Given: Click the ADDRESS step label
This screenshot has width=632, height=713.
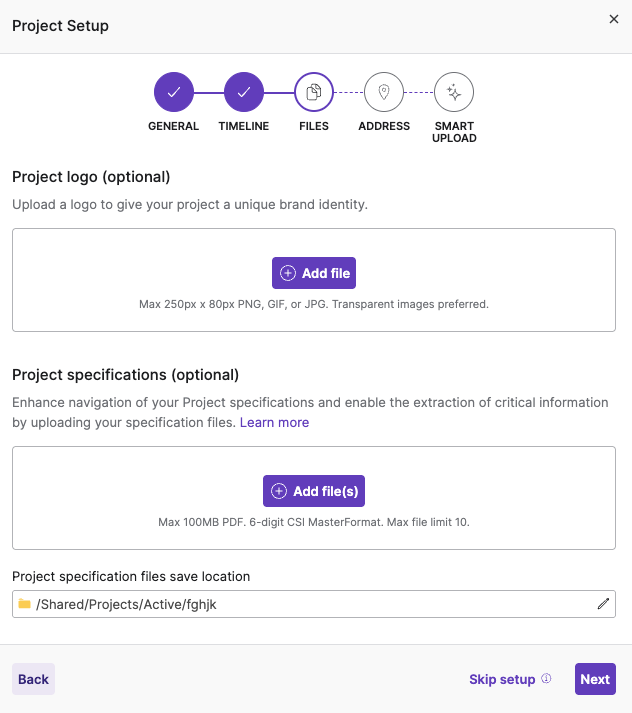Looking at the screenshot, I should point(384,127).
